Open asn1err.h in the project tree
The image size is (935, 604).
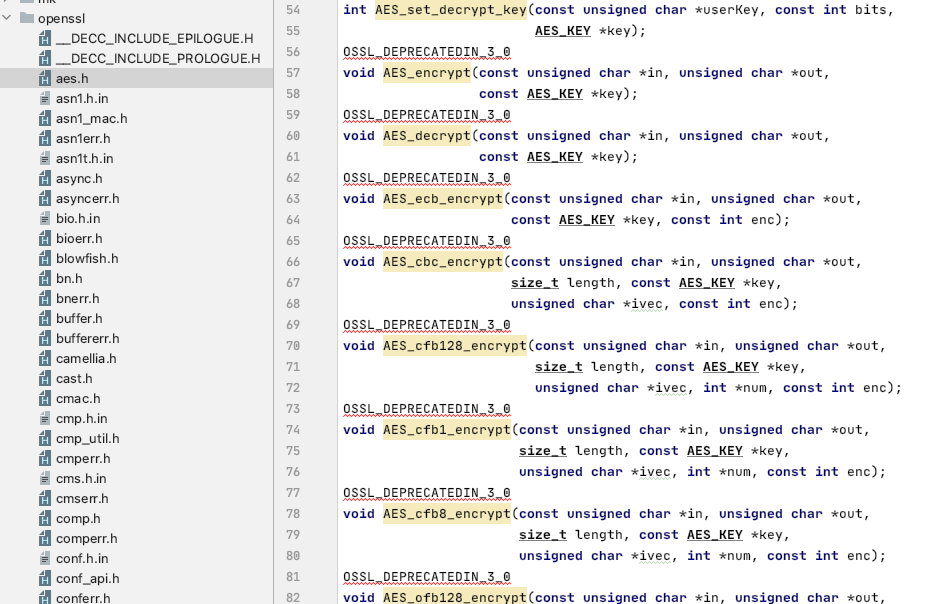(83, 138)
